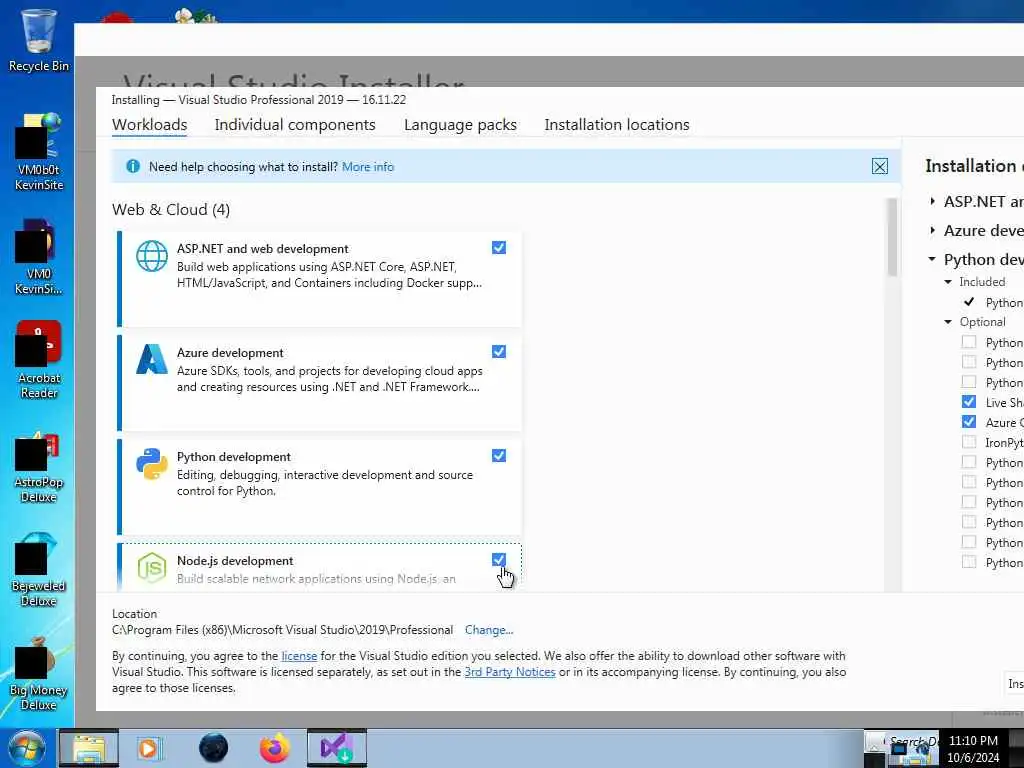The width and height of the screenshot is (1024, 768).
Task: Open the More info link
Action: [368, 167]
